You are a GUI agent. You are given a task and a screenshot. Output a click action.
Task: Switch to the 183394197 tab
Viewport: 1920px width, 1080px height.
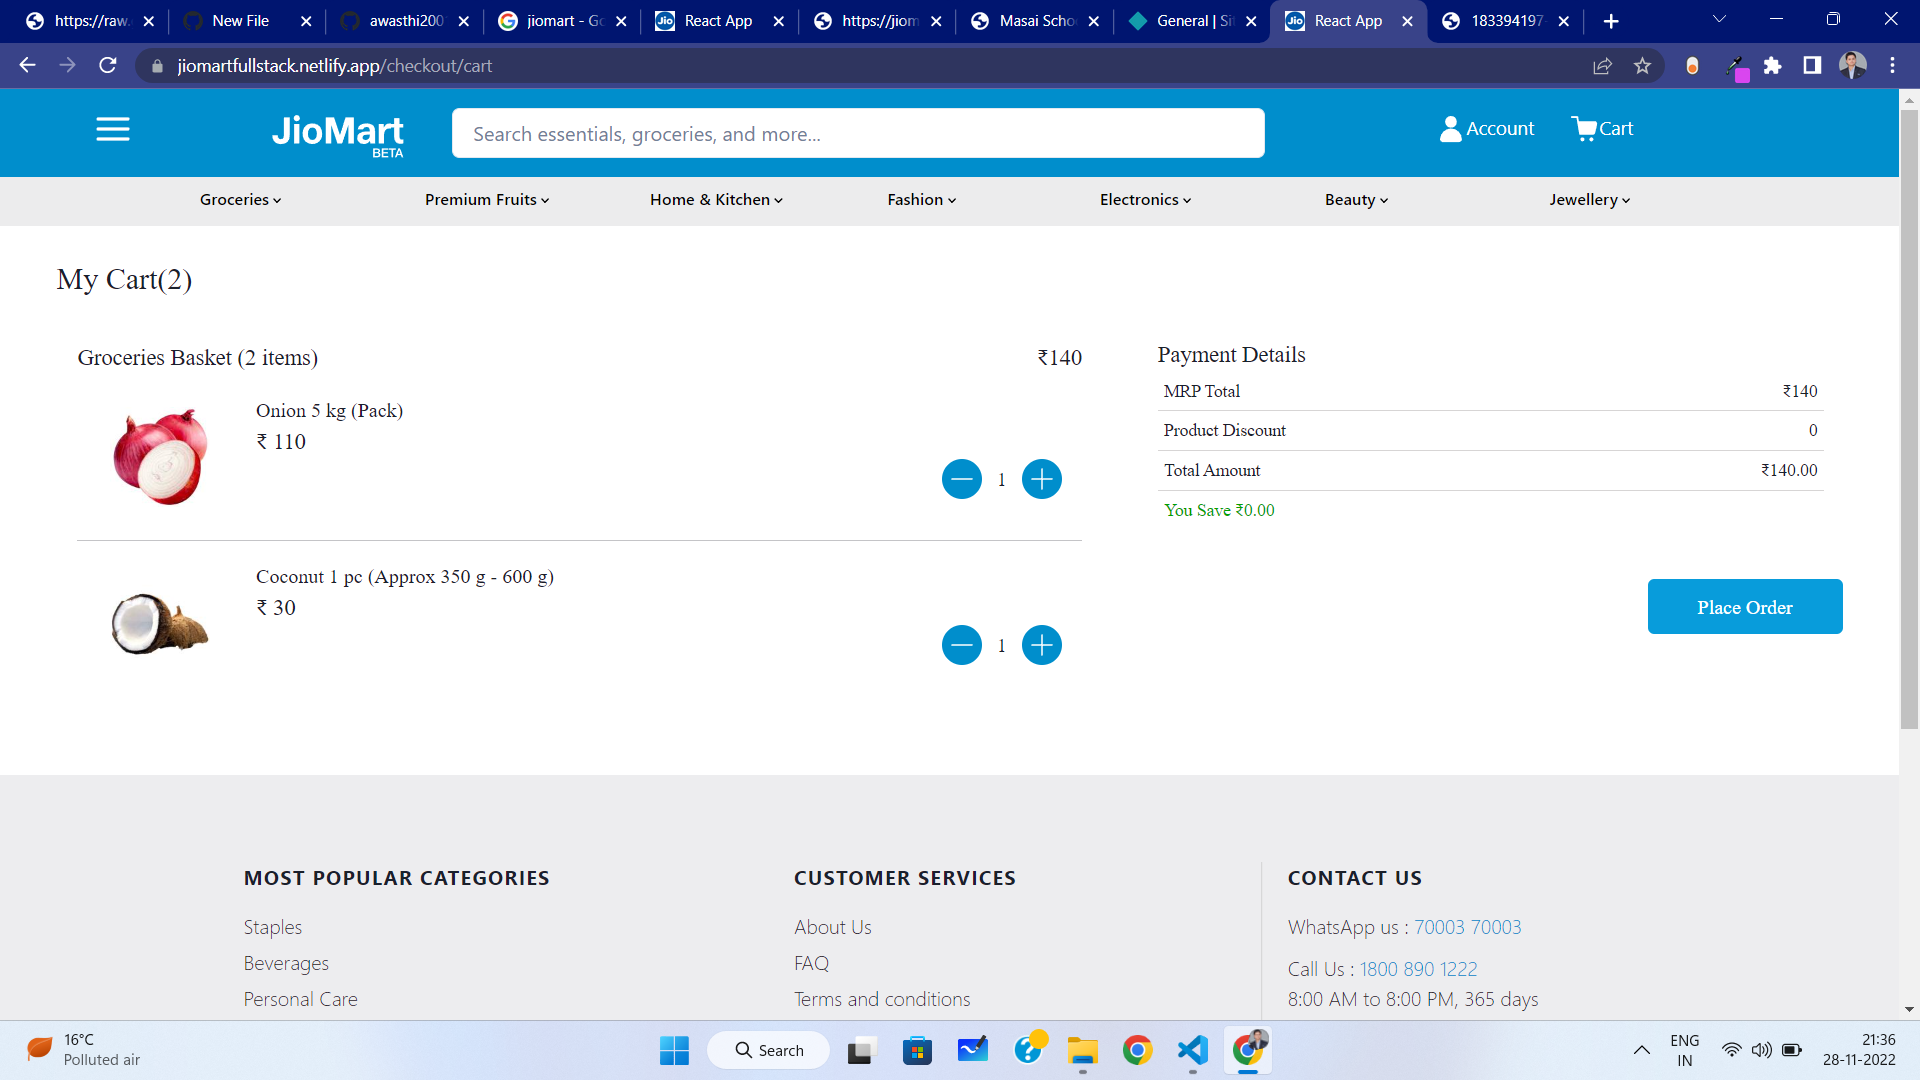click(x=1506, y=21)
